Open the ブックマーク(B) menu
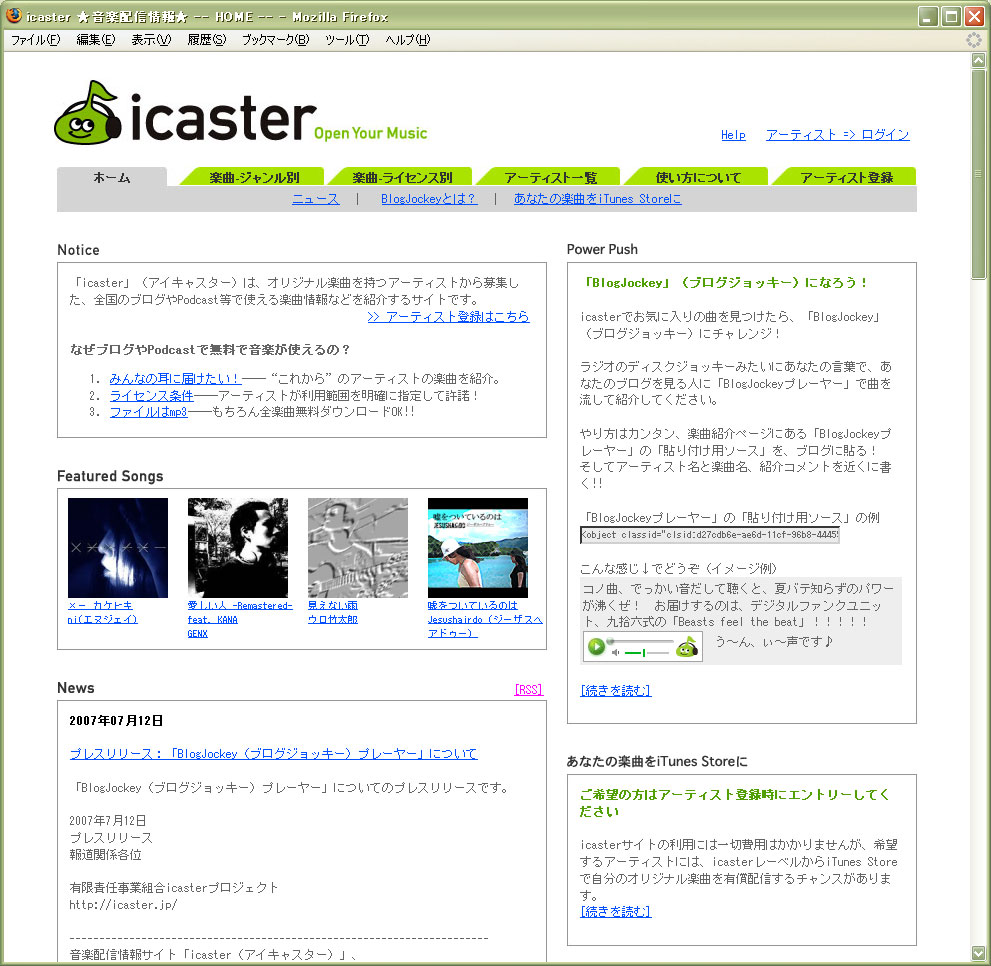The image size is (991, 966). coord(276,40)
